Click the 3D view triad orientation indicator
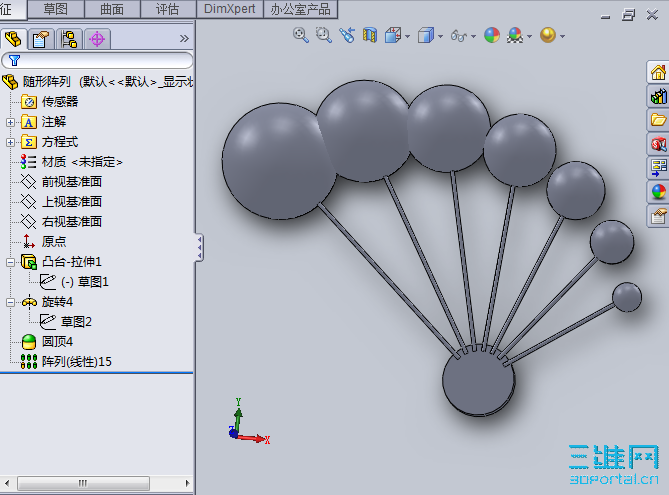The image size is (669, 495). coord(249,422)
